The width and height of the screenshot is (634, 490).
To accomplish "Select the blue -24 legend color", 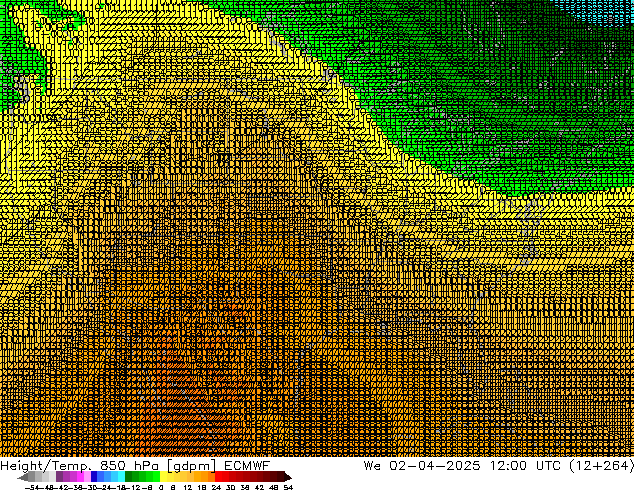I will 106,477.
